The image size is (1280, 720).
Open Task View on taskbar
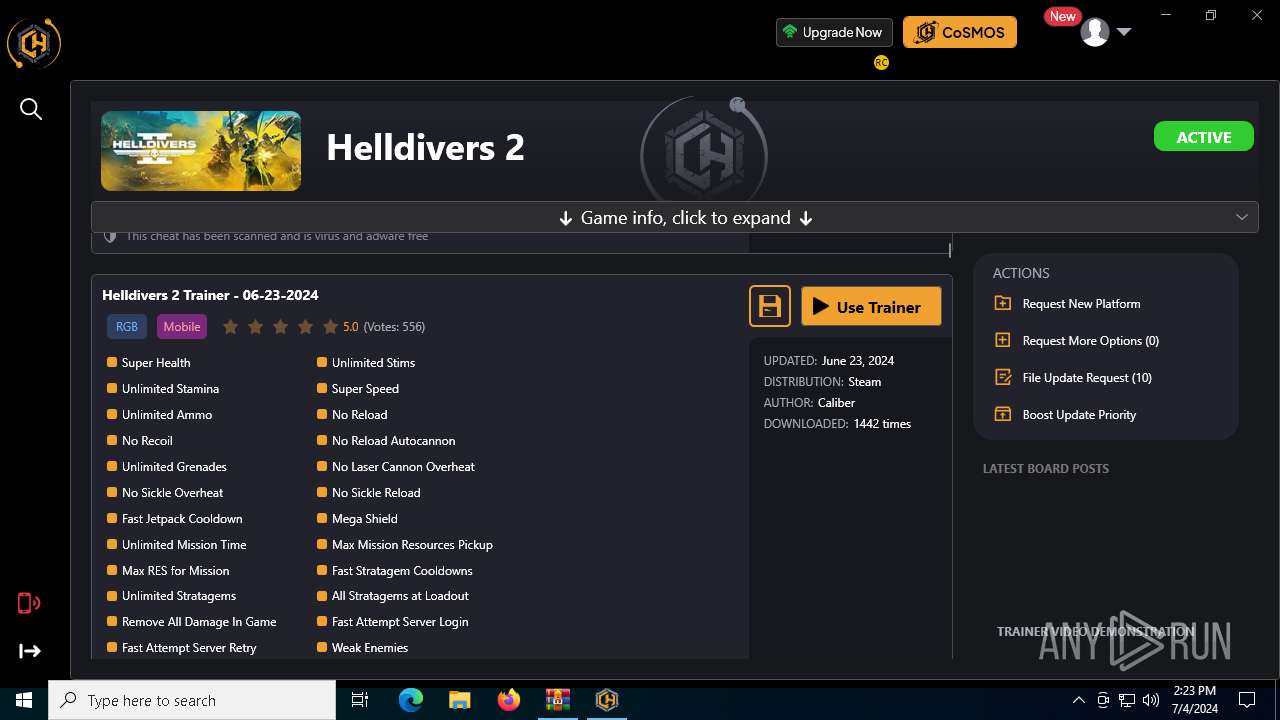360,700
